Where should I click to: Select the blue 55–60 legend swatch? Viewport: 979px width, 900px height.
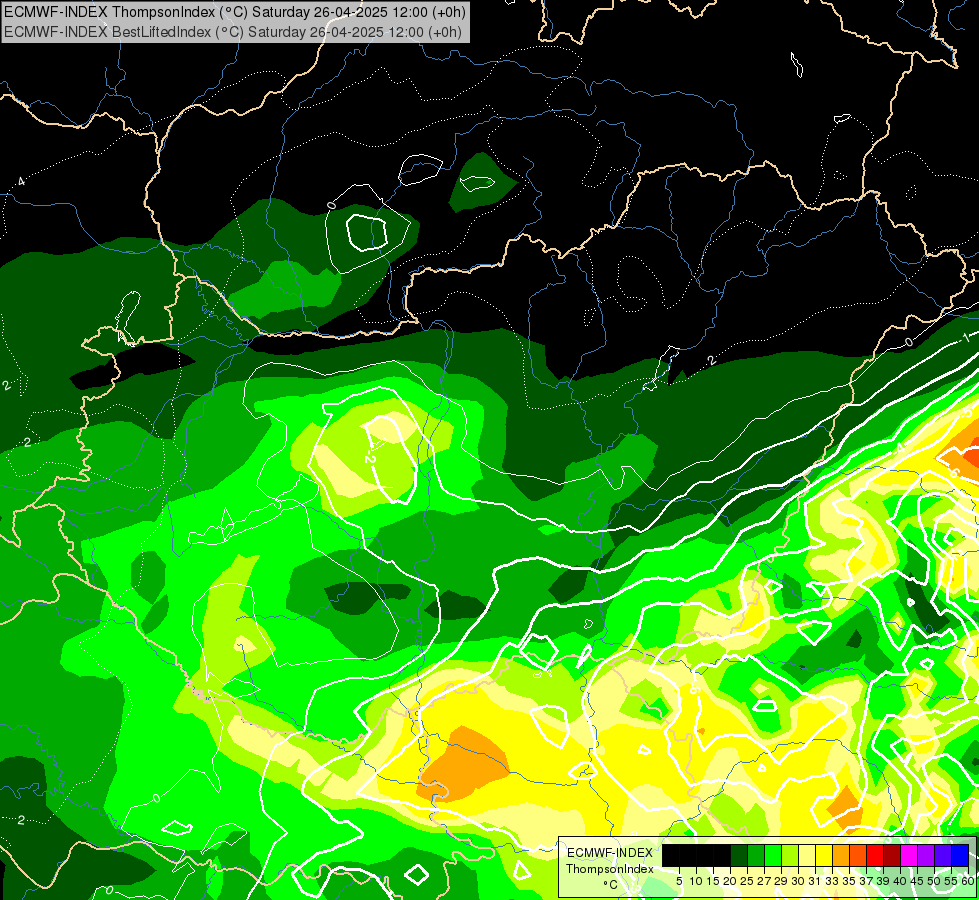960,855
